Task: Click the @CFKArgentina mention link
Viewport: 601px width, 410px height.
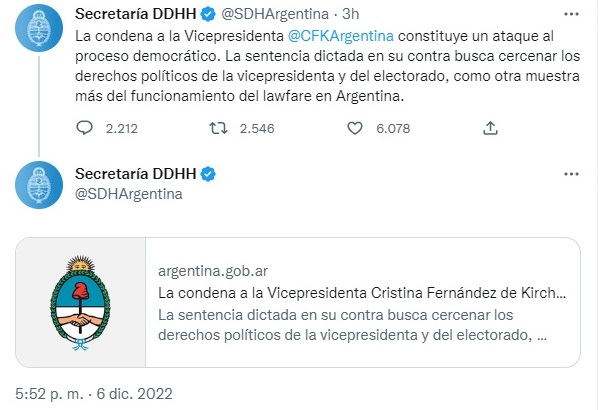Action: [340, 36]
